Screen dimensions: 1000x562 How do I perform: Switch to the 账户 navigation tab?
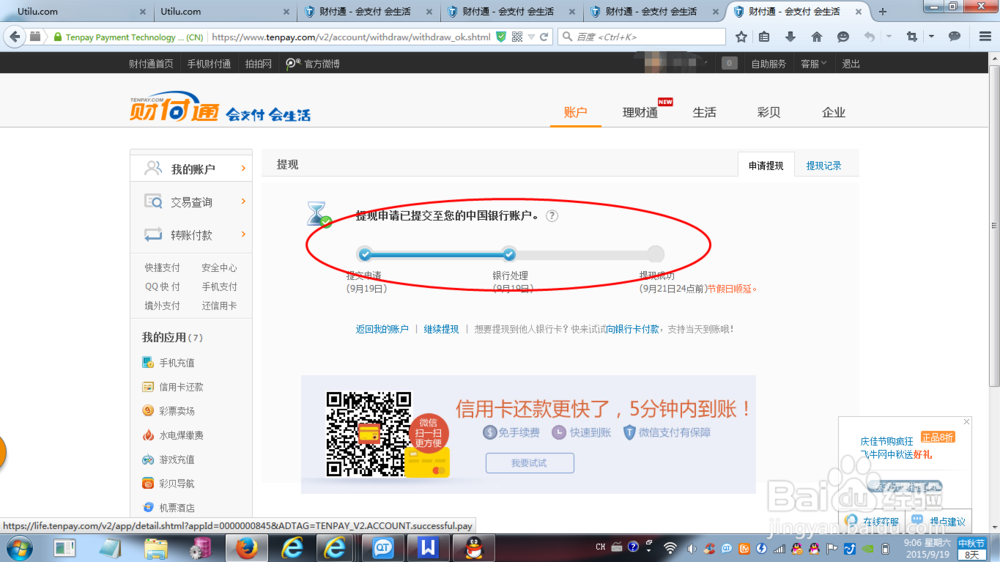(x=575, y=112)
